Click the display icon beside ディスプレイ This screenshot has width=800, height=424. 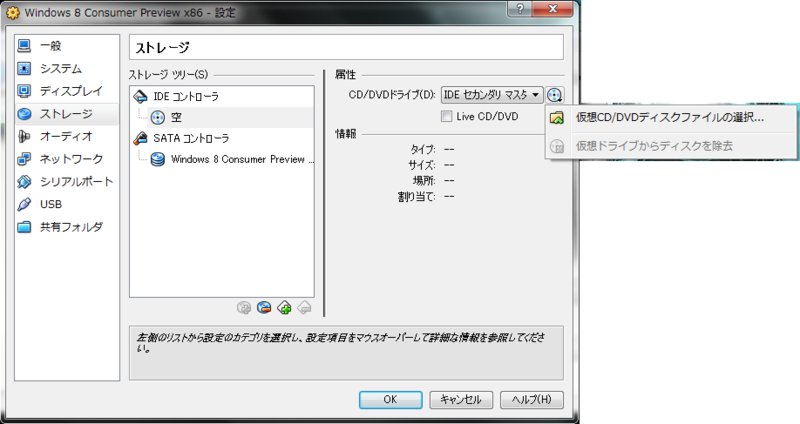(x=24, y=91)
